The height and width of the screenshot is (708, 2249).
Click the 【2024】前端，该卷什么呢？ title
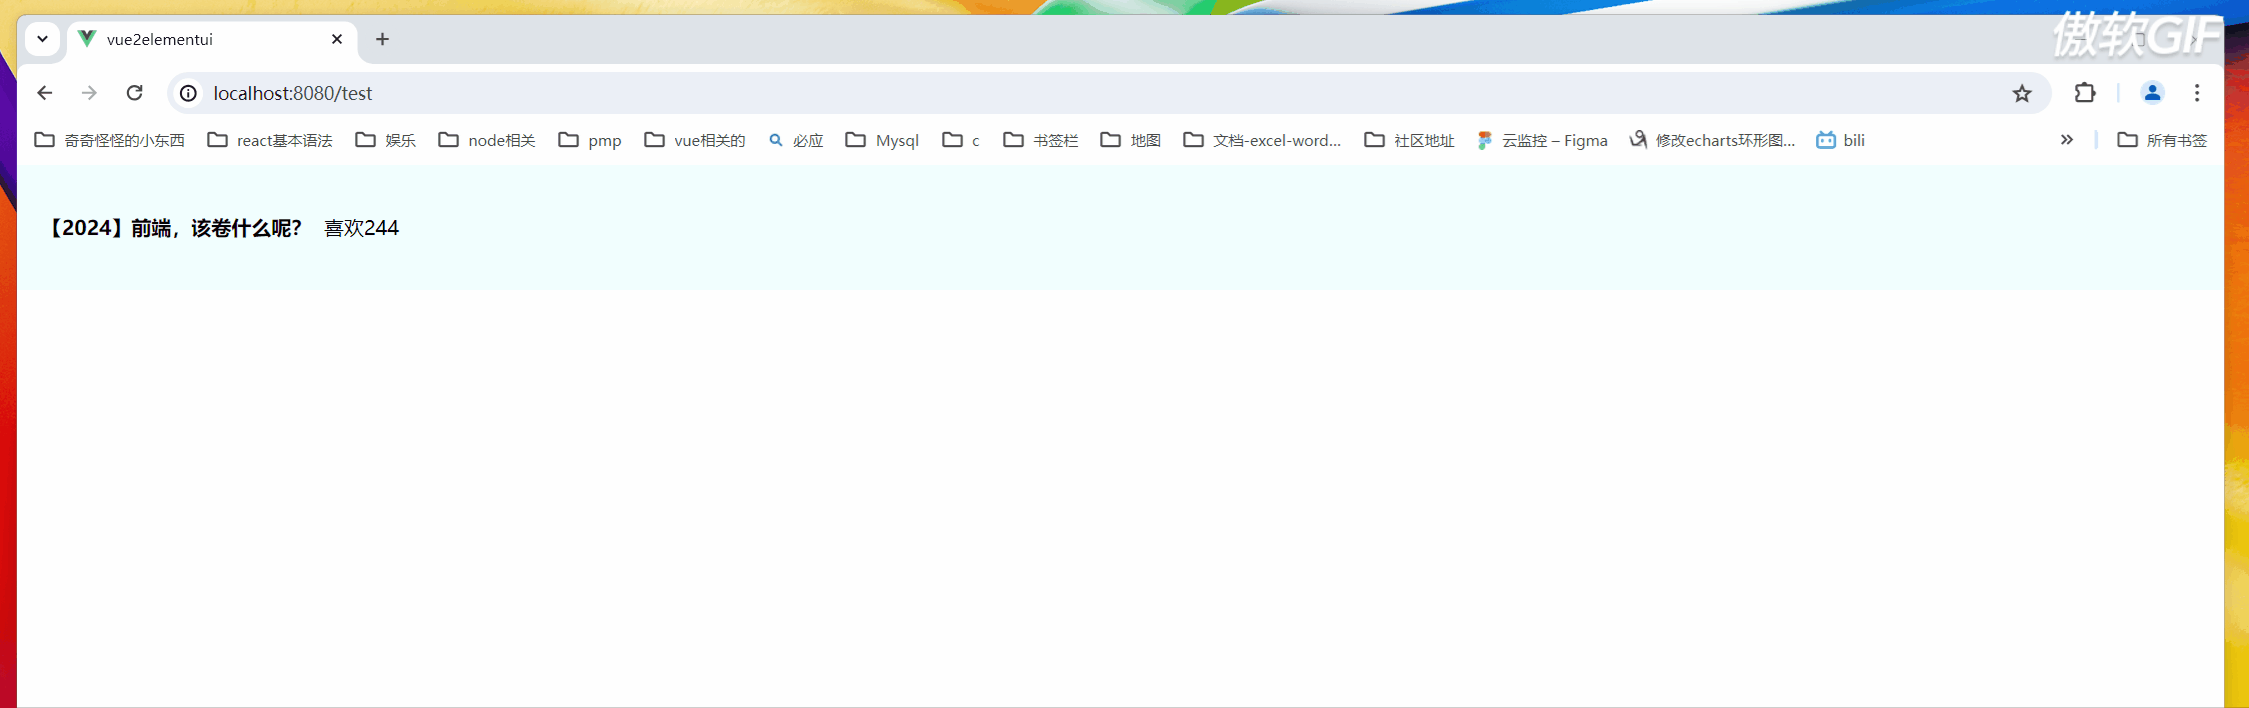click(174, 228)
